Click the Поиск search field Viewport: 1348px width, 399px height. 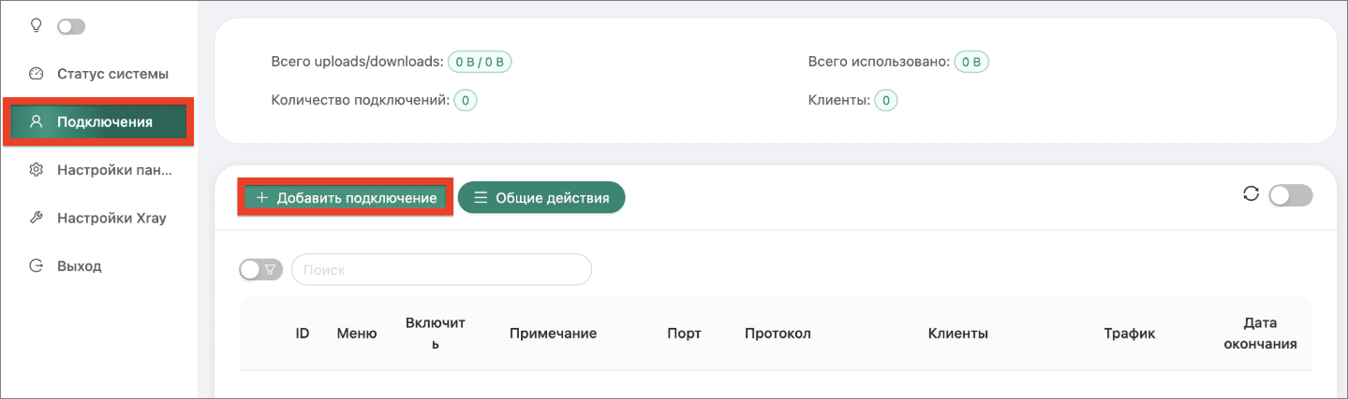pyautogui.click(x=441, y=270)
